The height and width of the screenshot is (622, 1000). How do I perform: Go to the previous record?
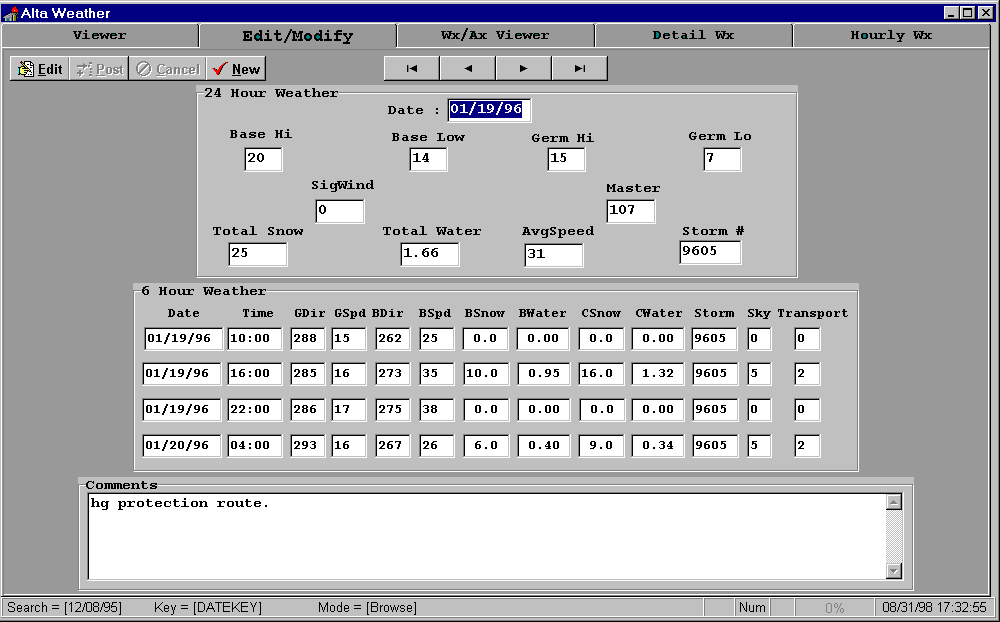pos(467,68)
